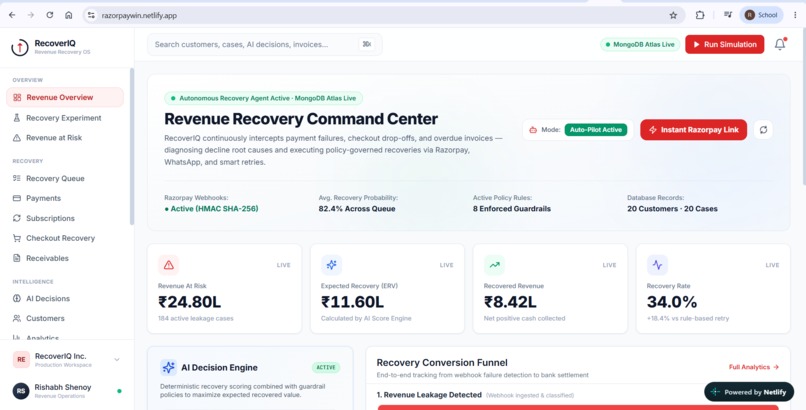Reload the current page
Screen dimensions: 806x410
[50, 15]
